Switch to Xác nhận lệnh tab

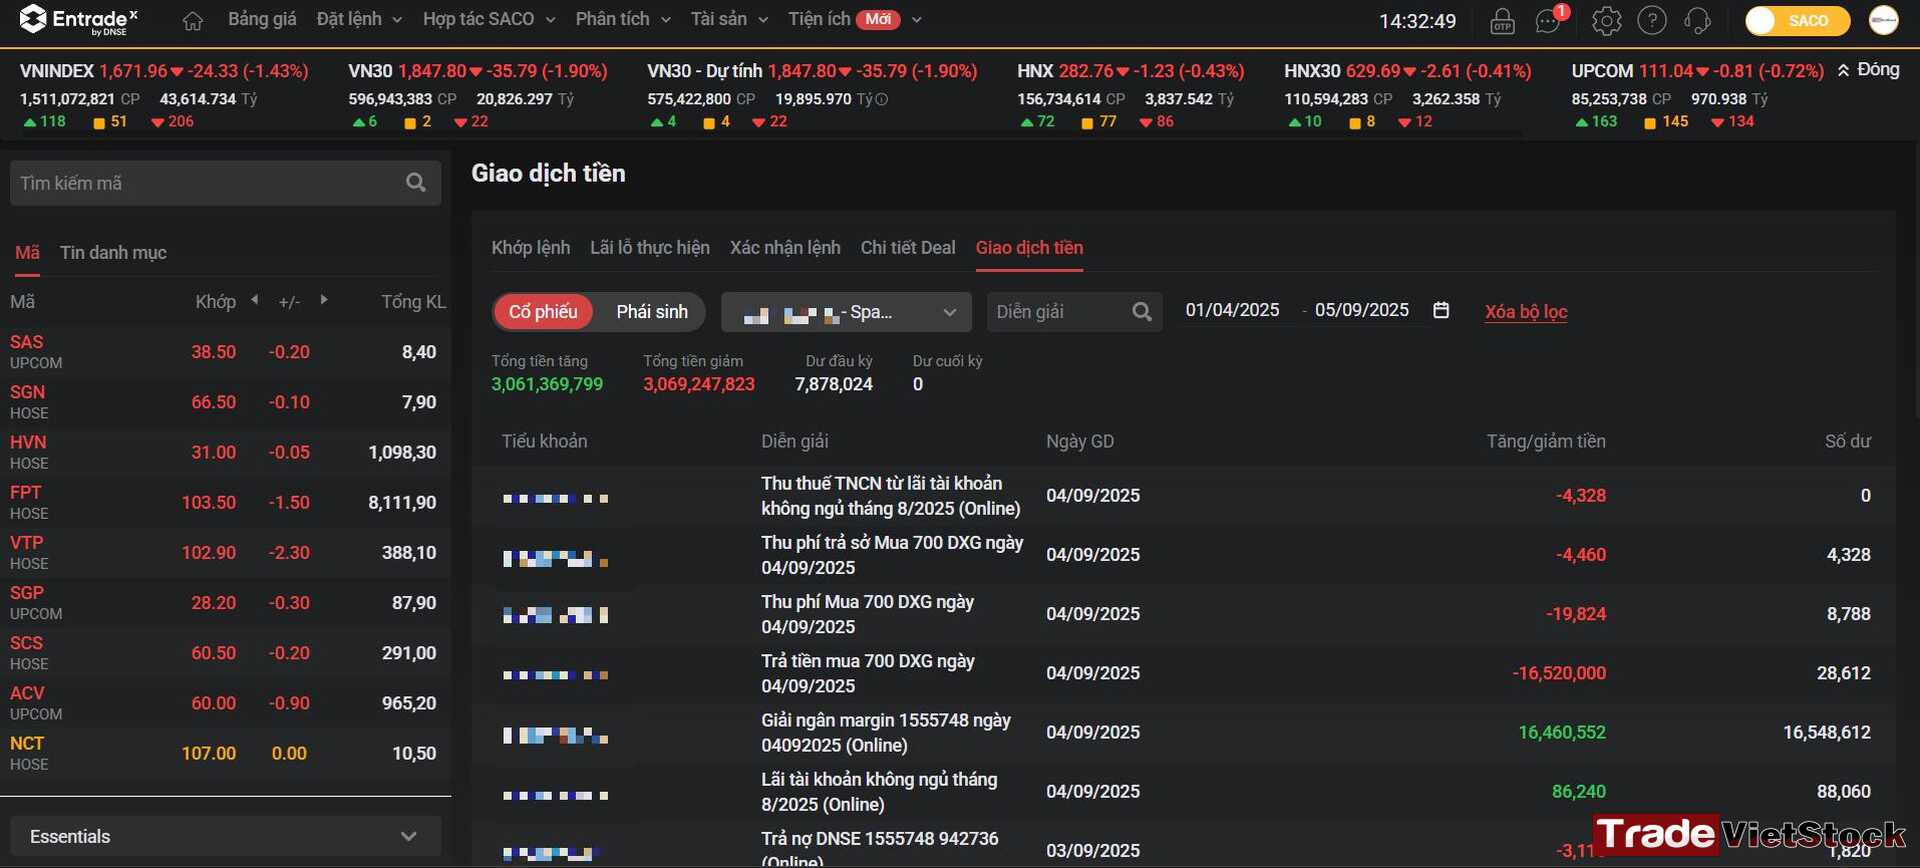coord(785,248)
